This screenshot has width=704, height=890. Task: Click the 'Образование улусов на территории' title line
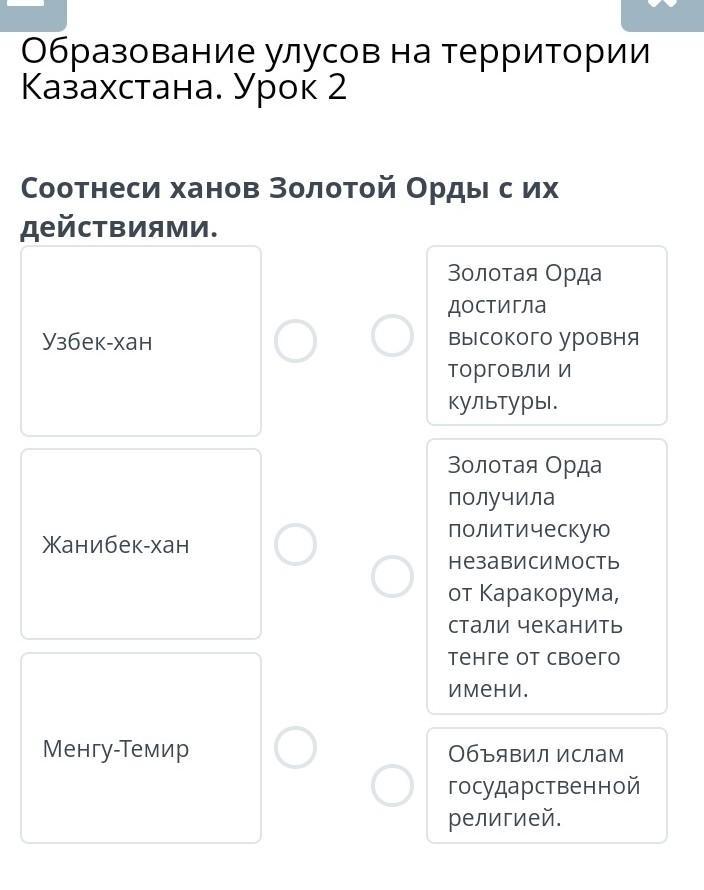point(335,51)
